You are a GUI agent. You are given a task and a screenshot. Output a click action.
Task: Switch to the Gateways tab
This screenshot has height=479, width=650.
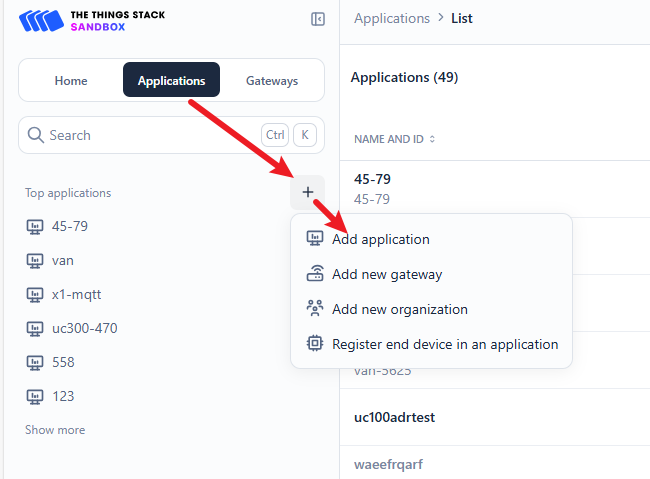pos(272,80)
